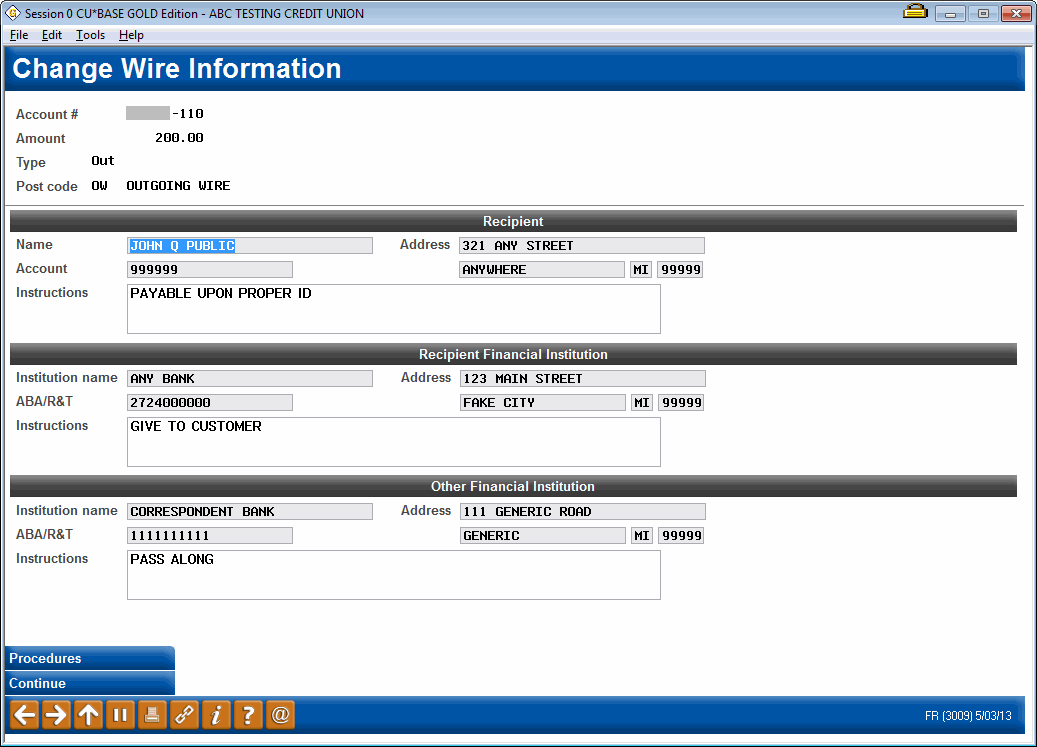
Task: Open online help with the i information icon
Action: pyautogui.click(x=215, y=715)
